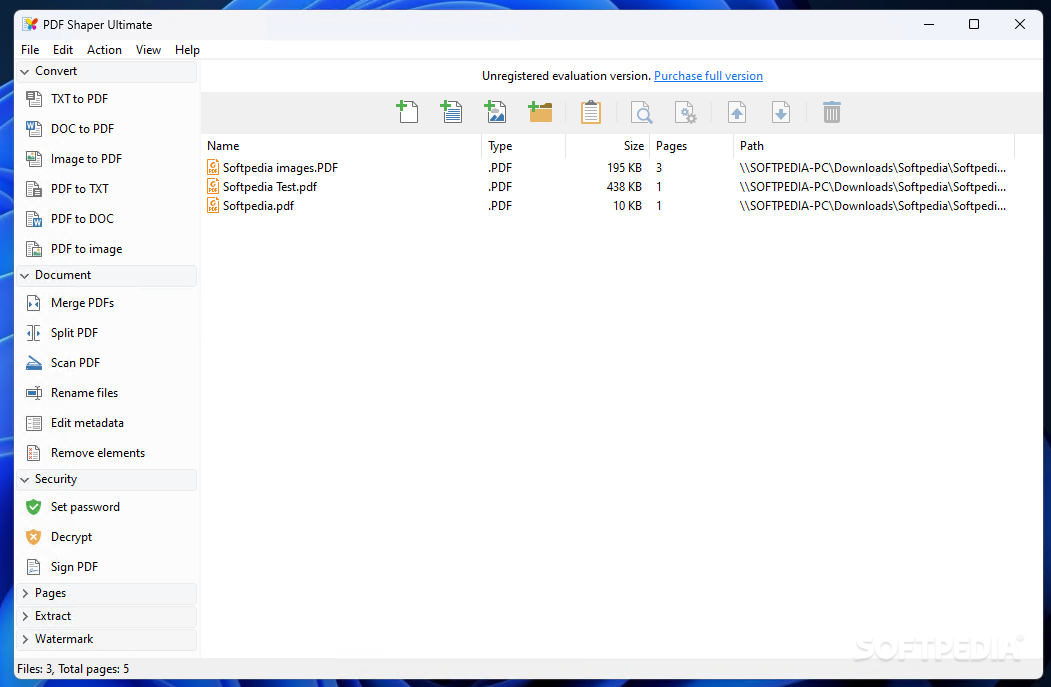Open the View menu

148,50
